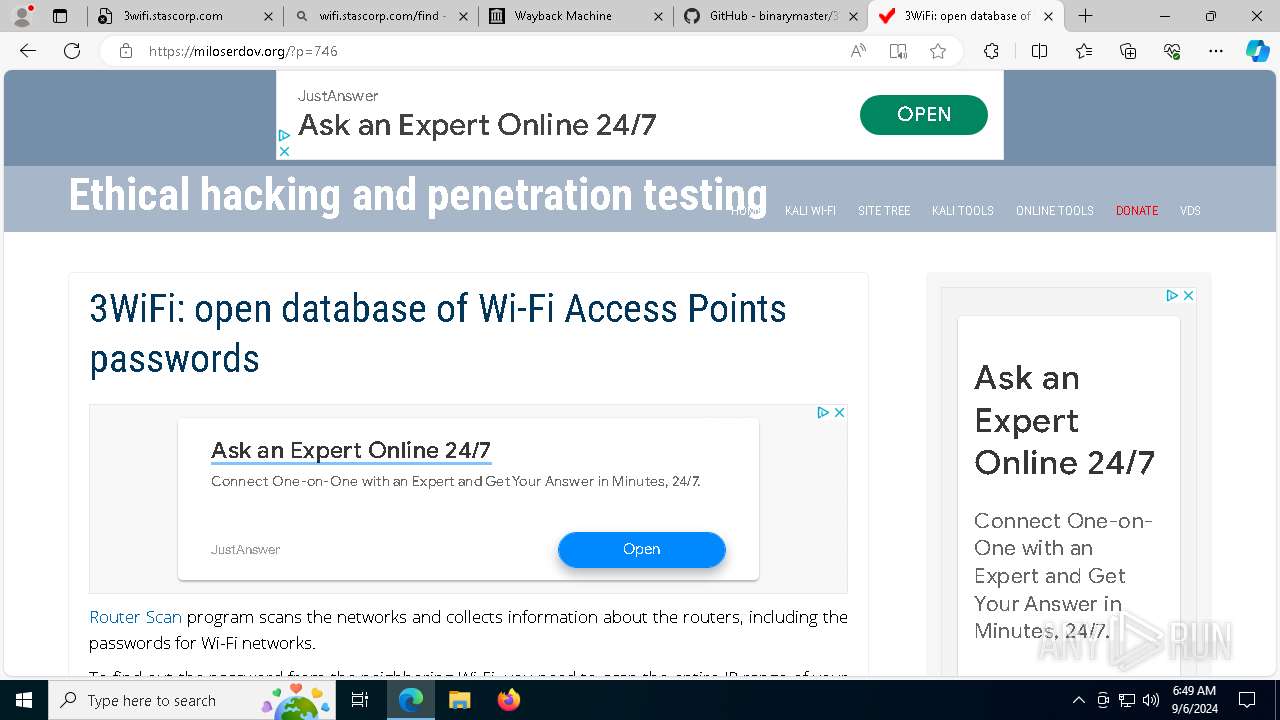Open the Edge profile icon
Image resolution: width=1280 pixels, height=720 pixels.
click(x=22, y=16)
